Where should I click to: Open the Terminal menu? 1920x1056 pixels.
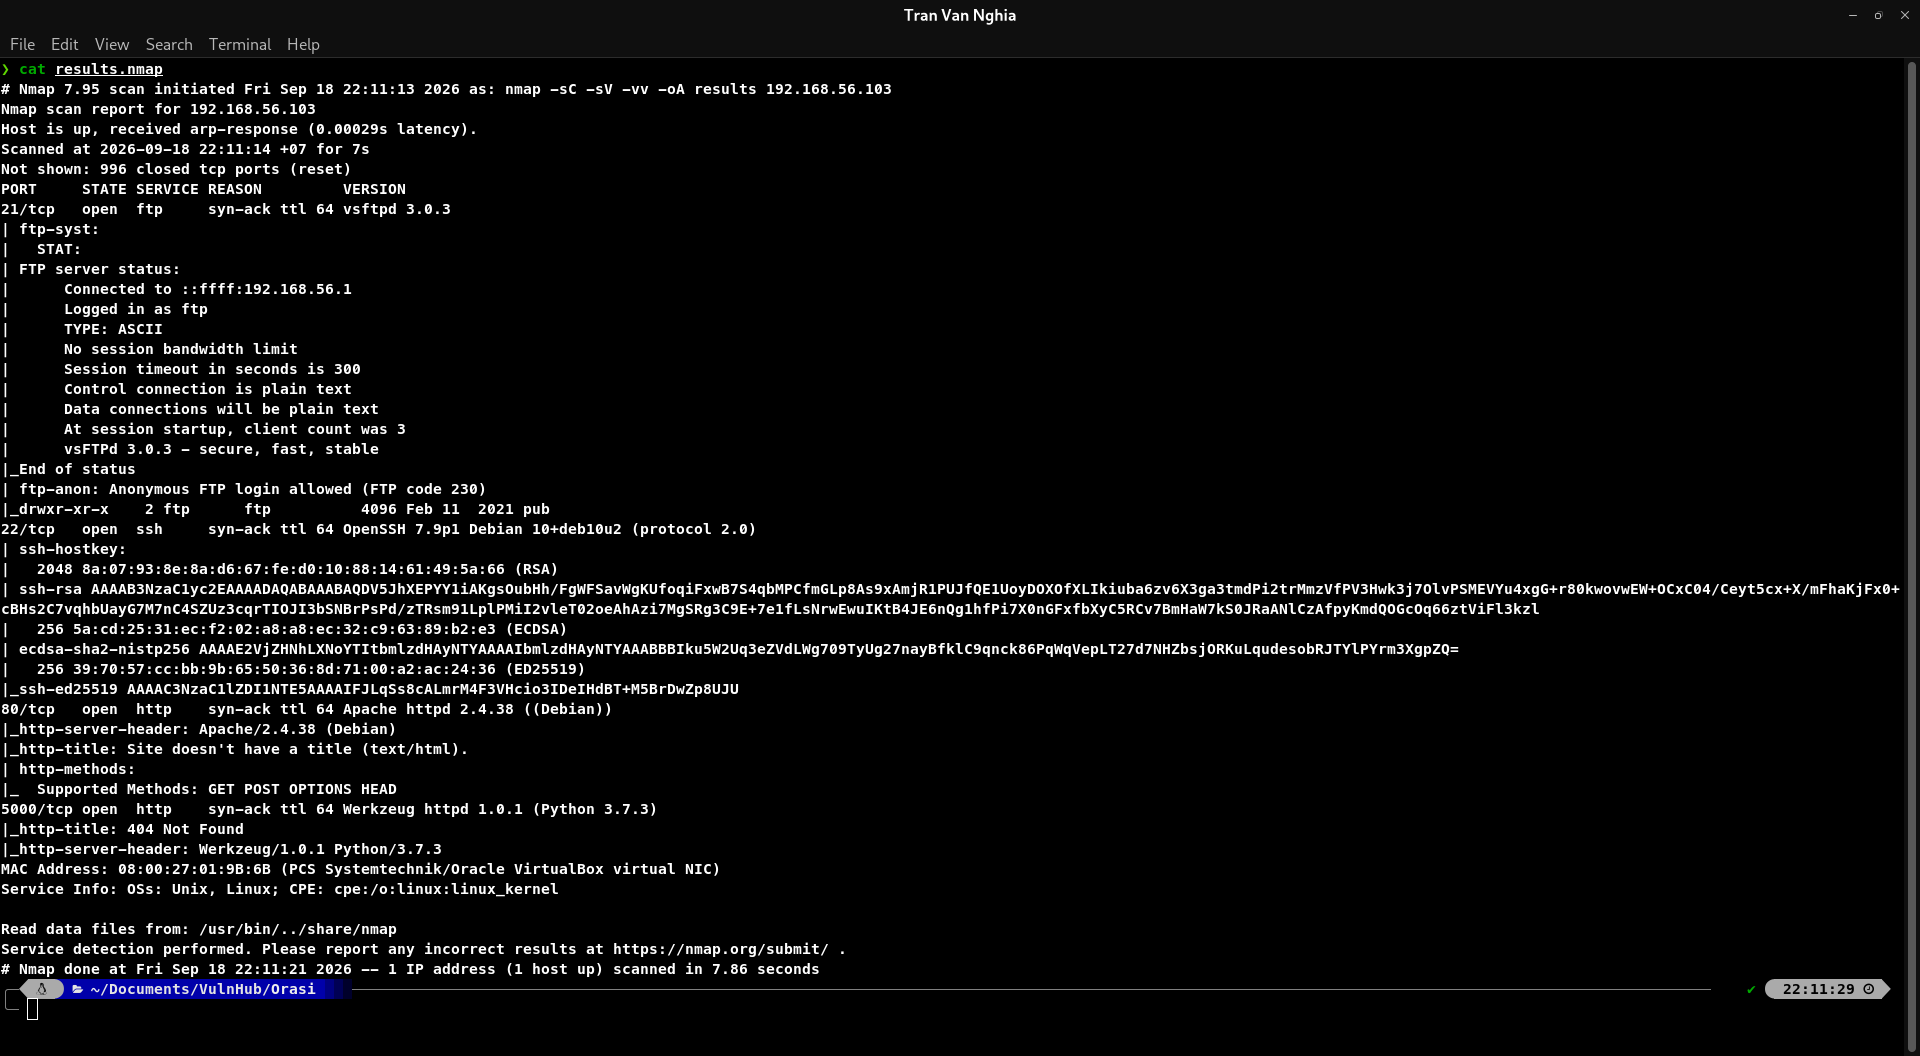tap(240, 44)
